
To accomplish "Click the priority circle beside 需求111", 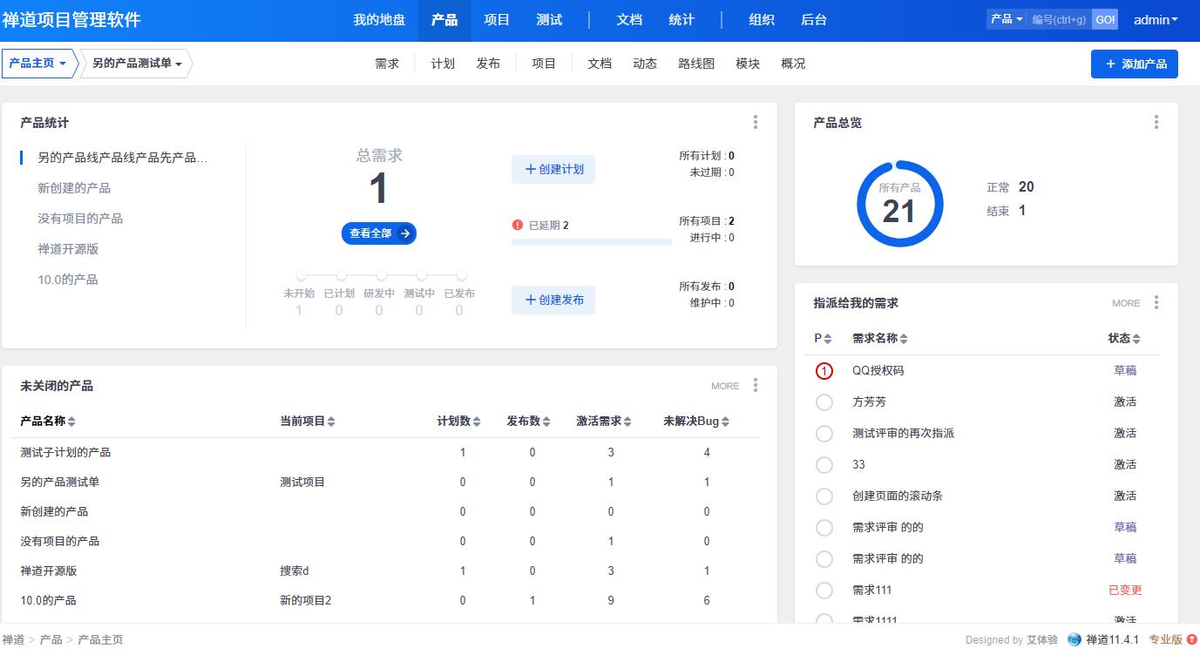I will (824, 590).
